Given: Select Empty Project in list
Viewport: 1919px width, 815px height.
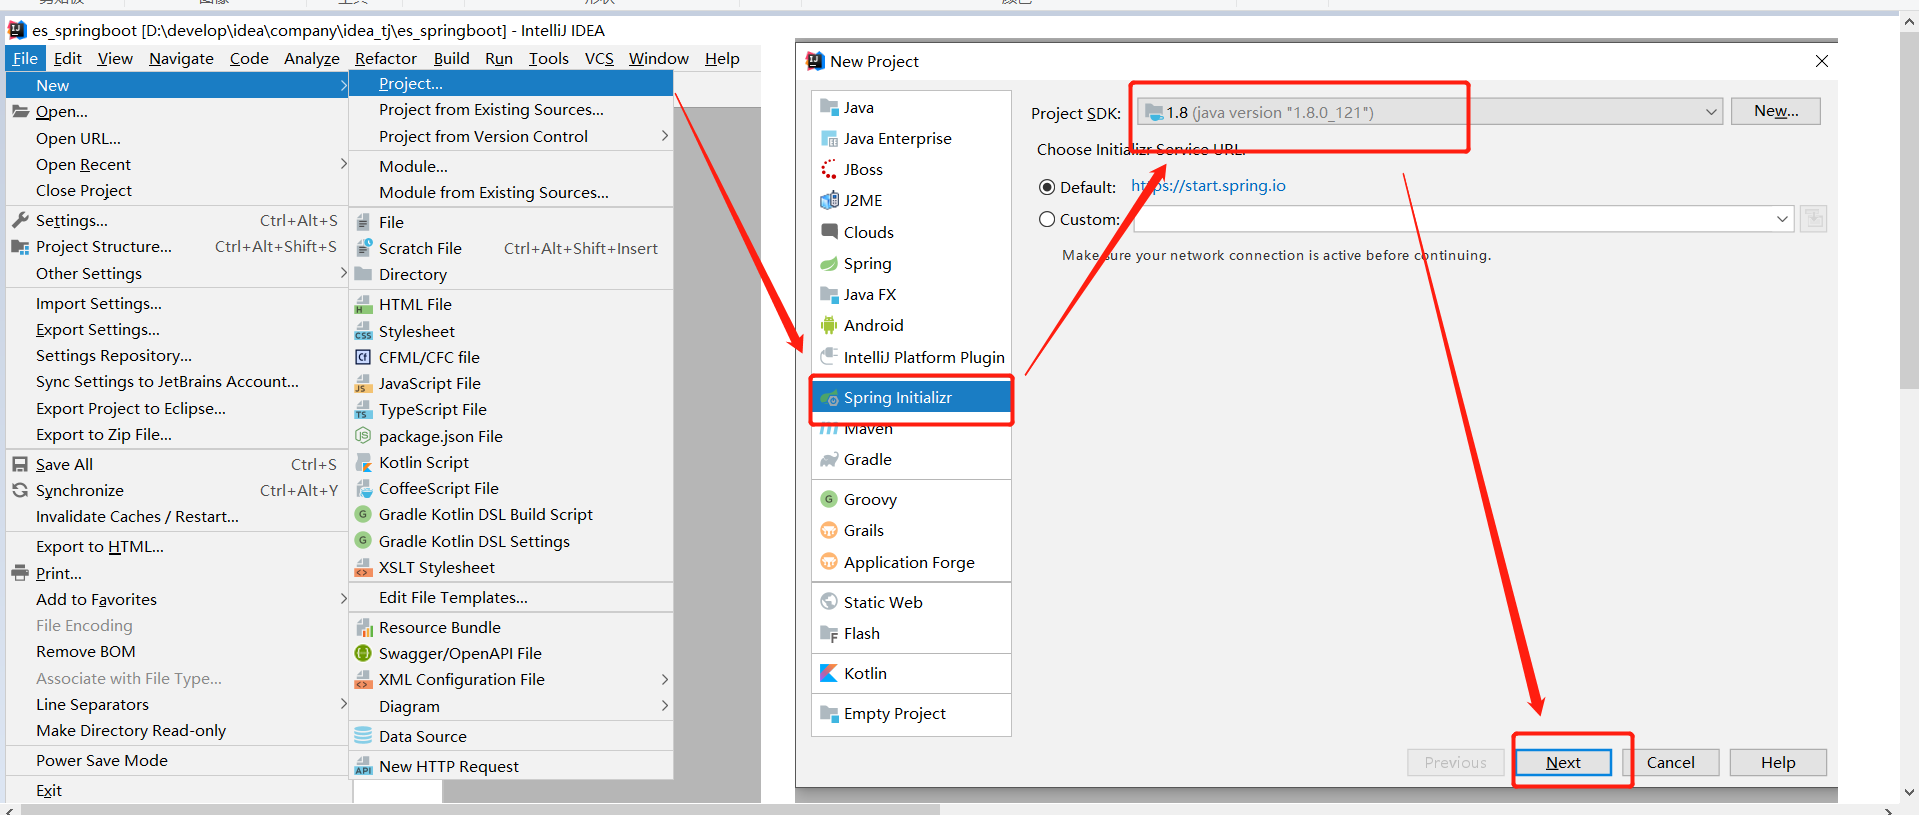Looking at the screenshot, I should point(910,713).
